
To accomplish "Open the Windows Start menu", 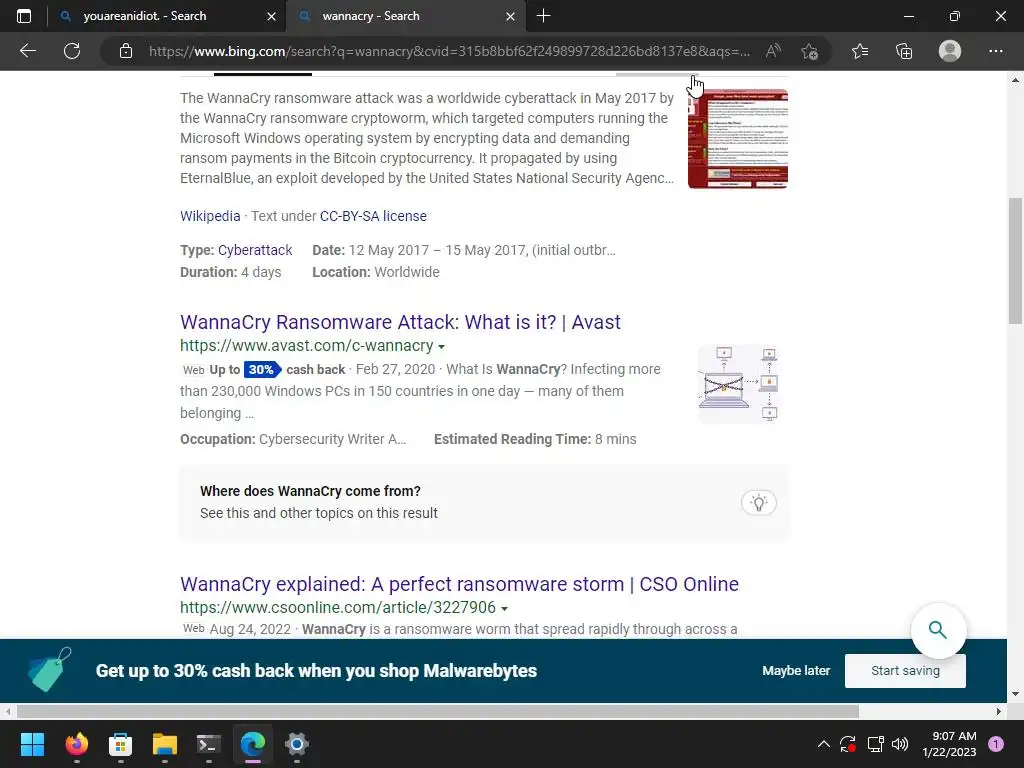I will click(32, 744).
